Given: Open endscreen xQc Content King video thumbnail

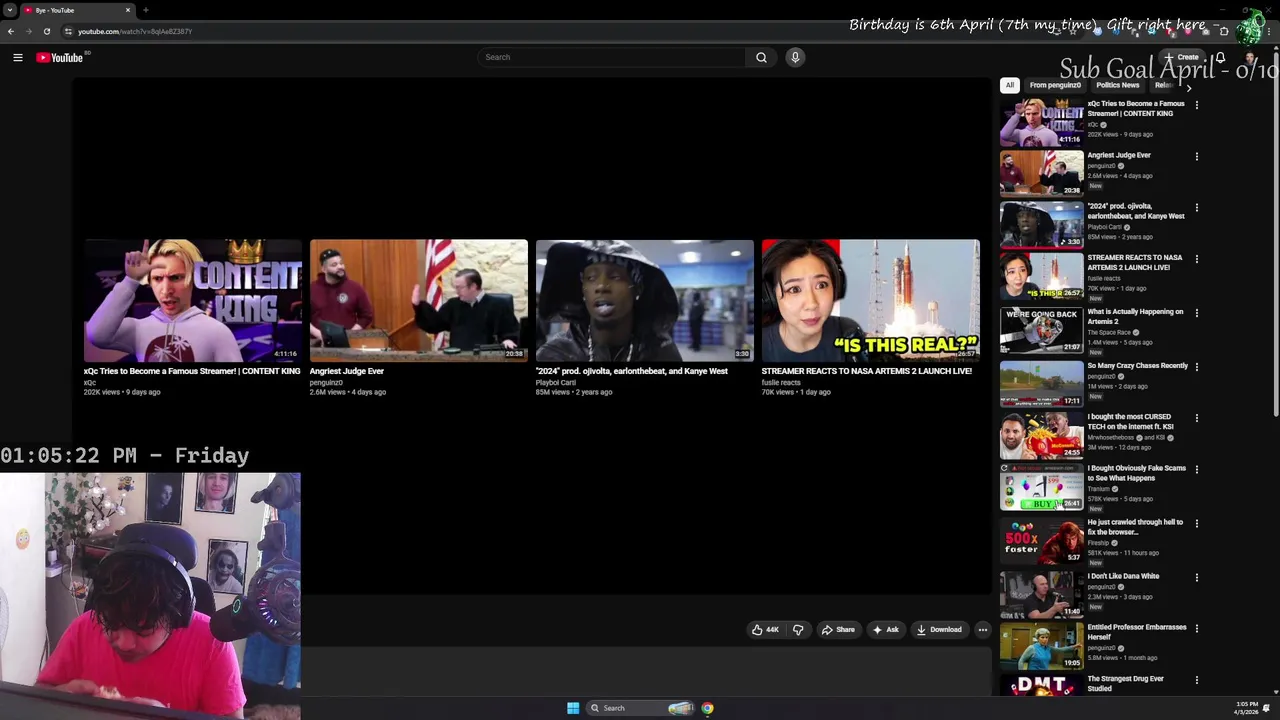Looking at the screenshot, I should (193, 300).
